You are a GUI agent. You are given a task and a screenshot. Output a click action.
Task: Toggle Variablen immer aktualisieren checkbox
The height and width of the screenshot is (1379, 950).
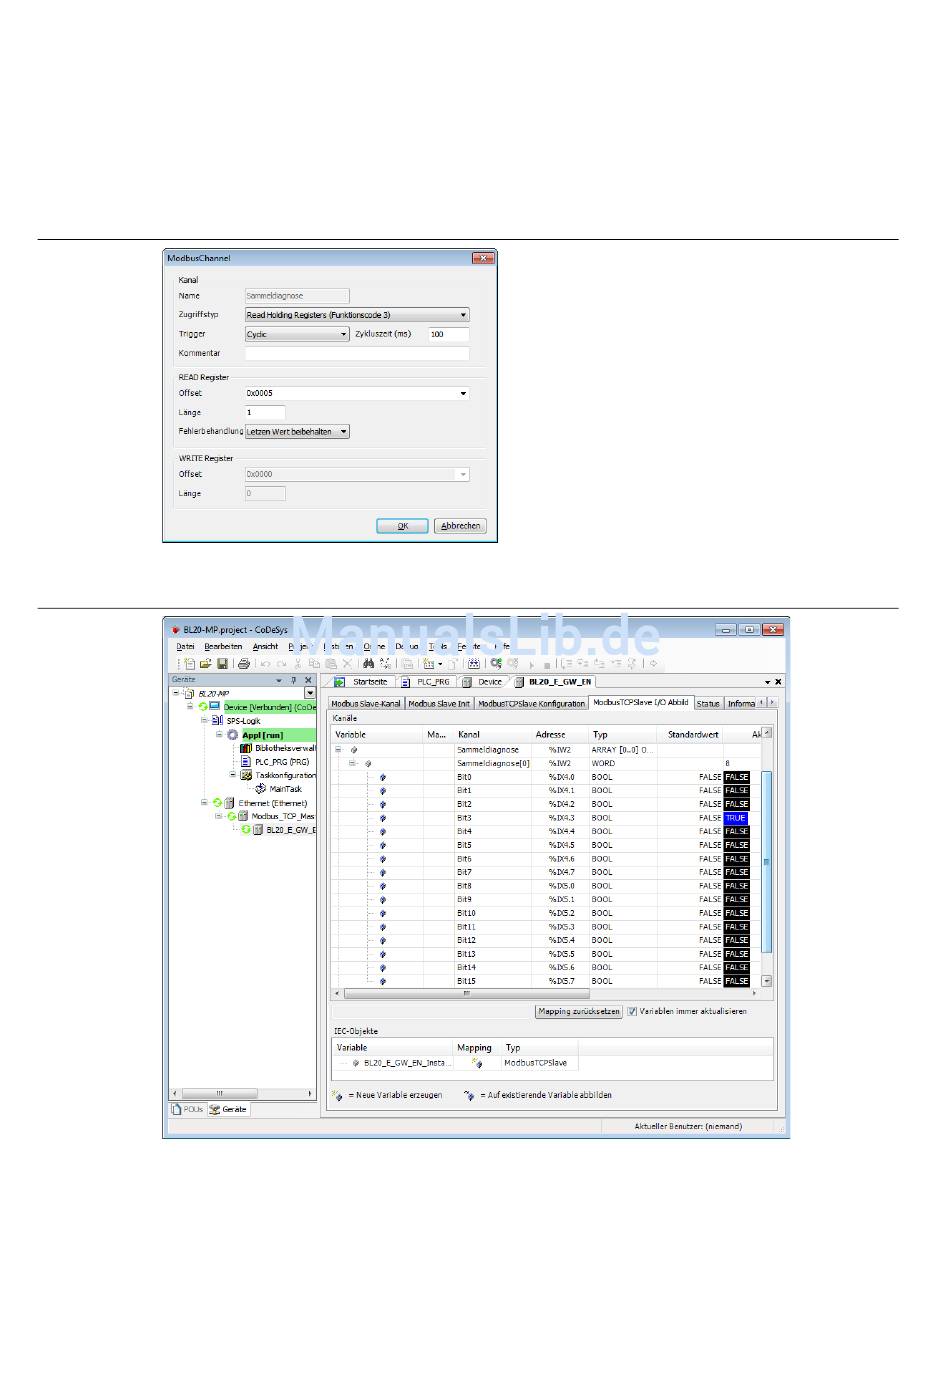tap(632, 1012)
